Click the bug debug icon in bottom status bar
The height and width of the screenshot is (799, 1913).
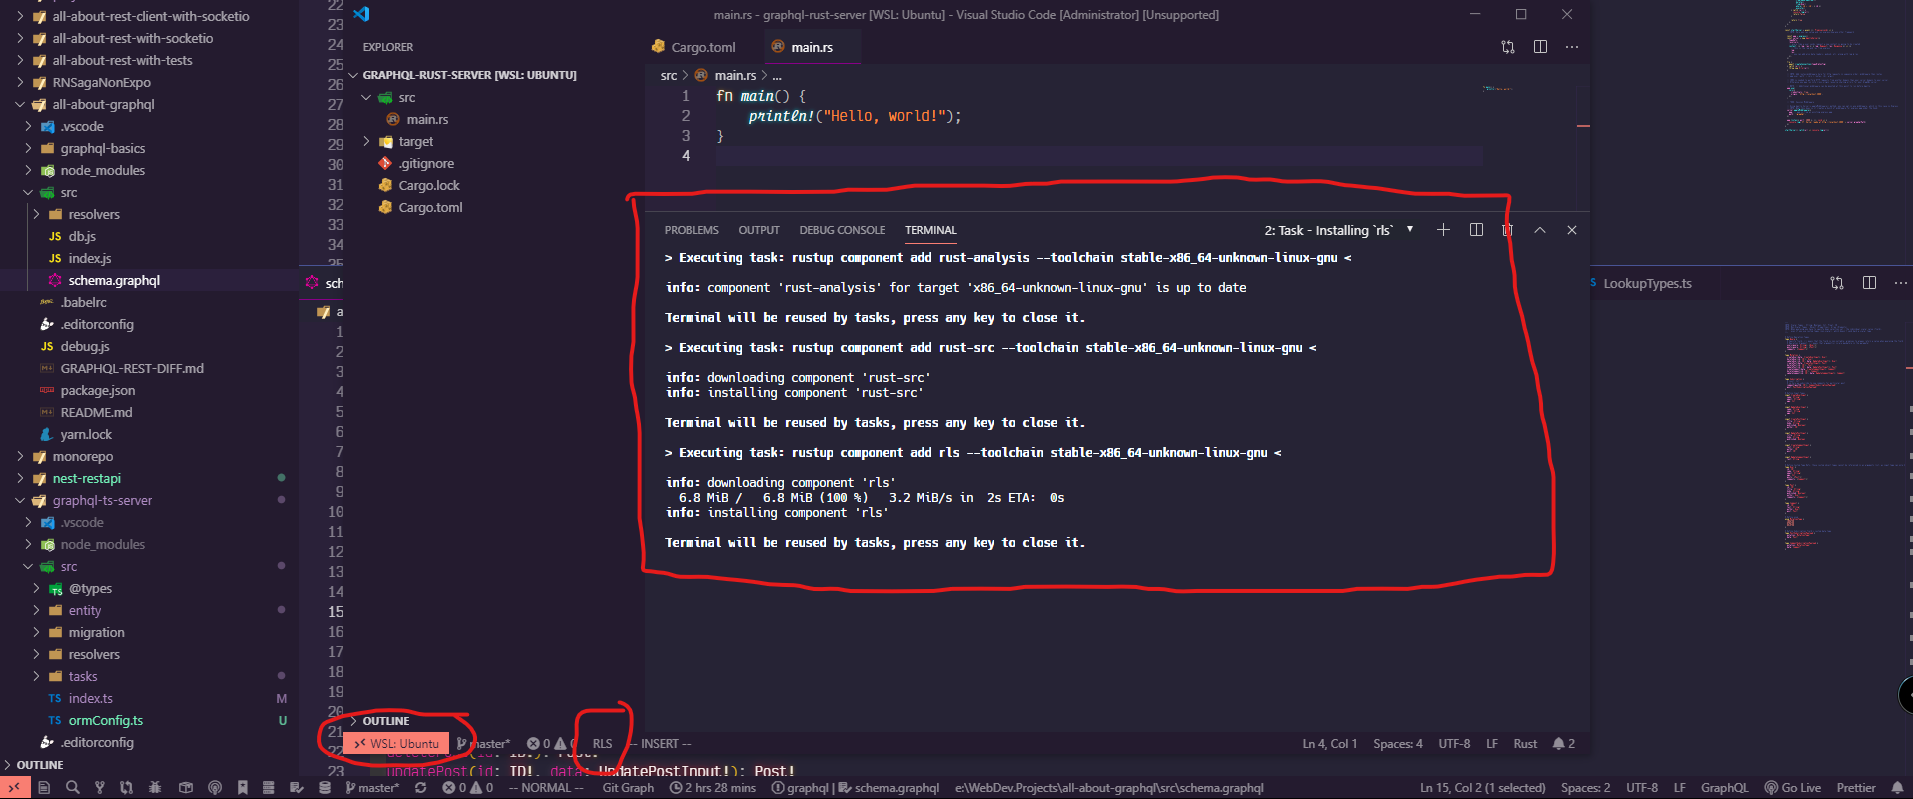[x=155, y=788]
